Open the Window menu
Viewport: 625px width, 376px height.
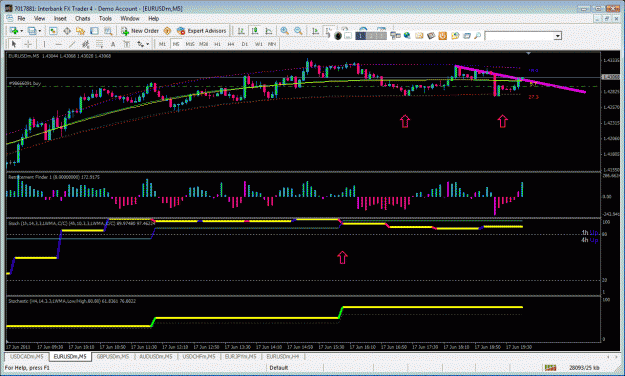coord(130,18)
